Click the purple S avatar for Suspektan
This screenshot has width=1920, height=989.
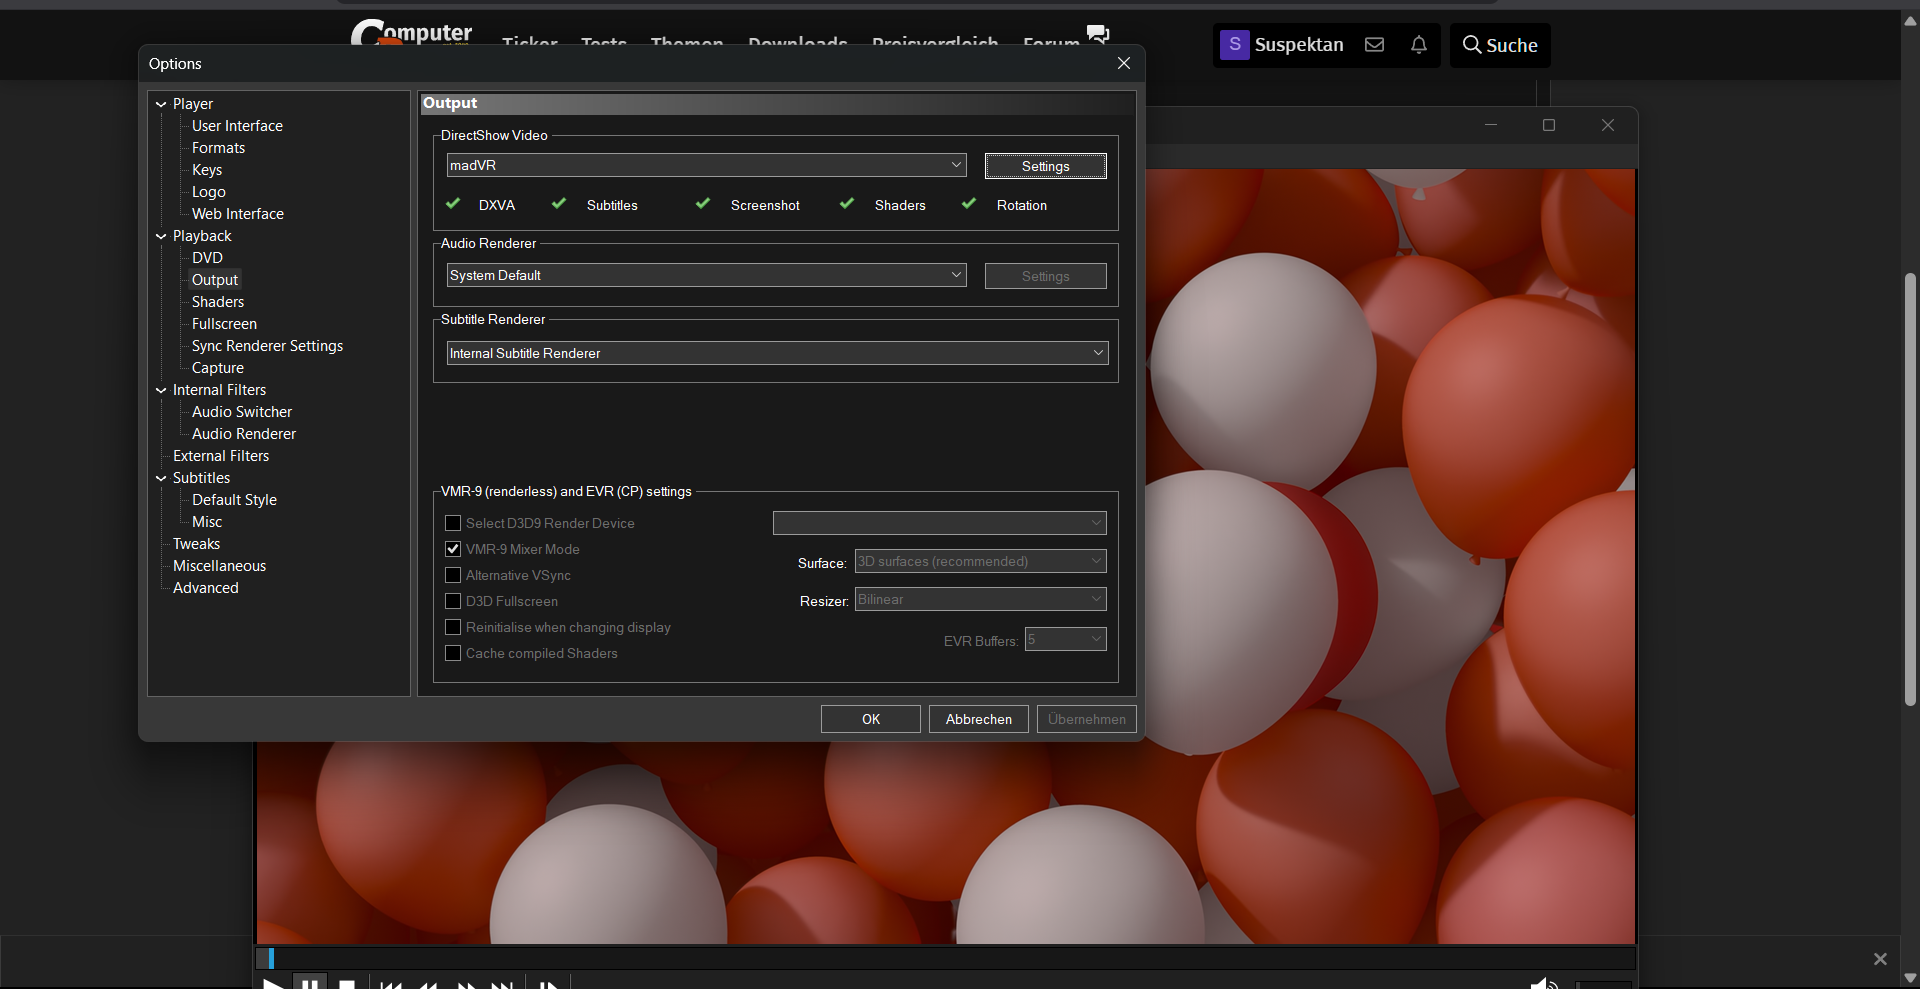pyautogui.click(x=1234, y=44)
